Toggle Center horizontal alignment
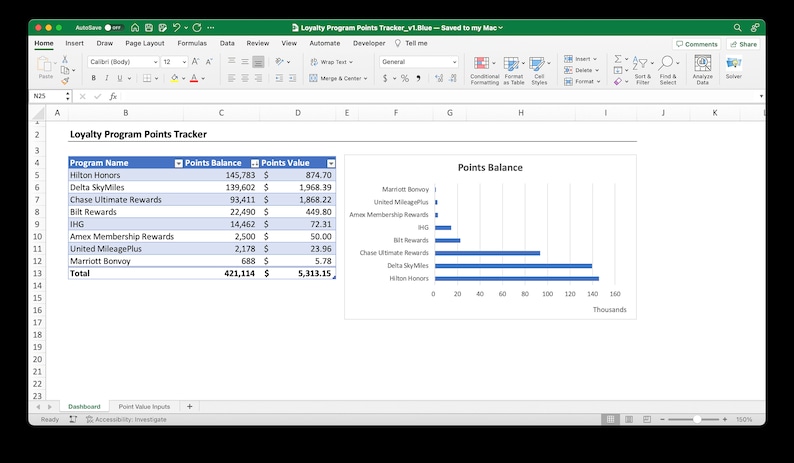 click(x=245, y=78)
